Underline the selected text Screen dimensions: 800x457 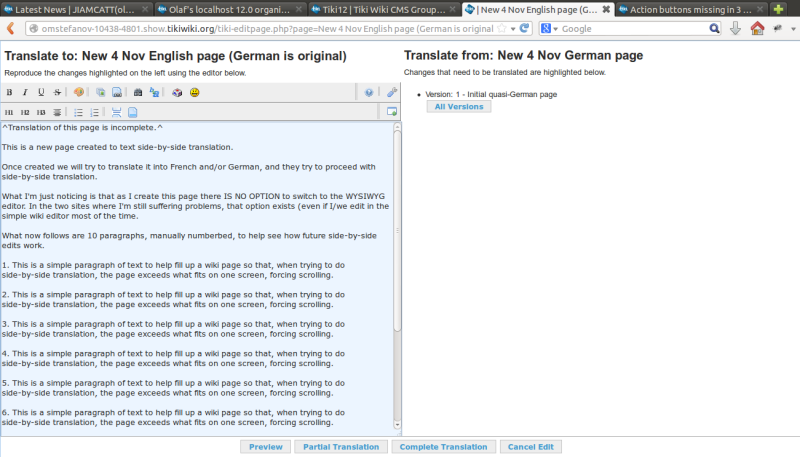(41, 92)
